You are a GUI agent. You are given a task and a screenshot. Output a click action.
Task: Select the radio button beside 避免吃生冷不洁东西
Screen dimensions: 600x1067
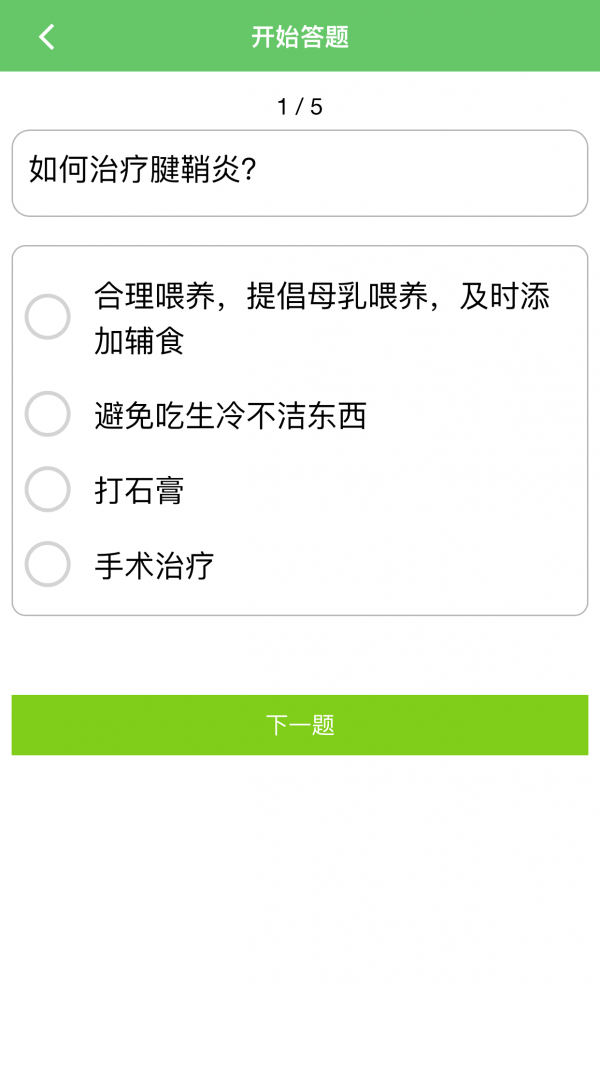pos(47,414)
